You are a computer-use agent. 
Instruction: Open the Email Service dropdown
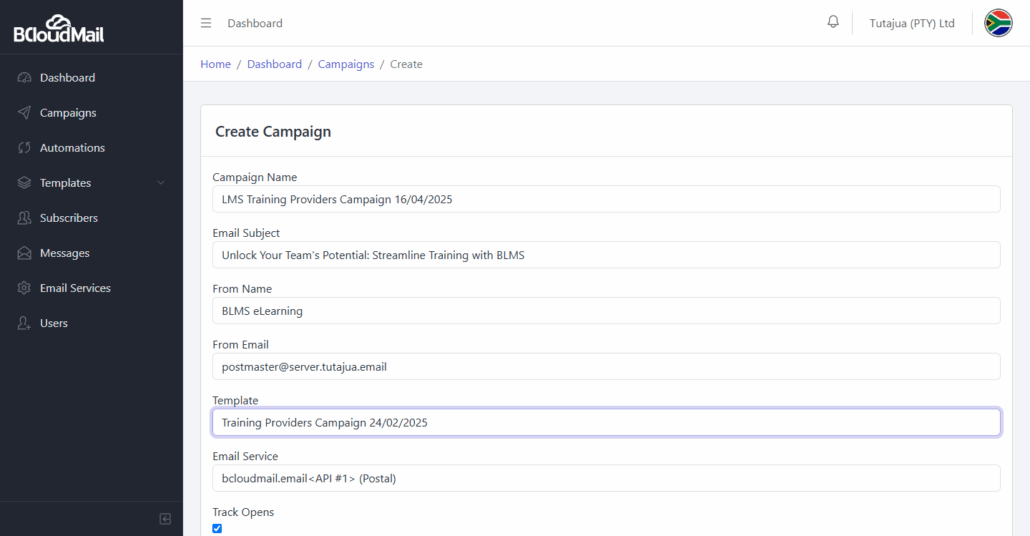(606, 478)
